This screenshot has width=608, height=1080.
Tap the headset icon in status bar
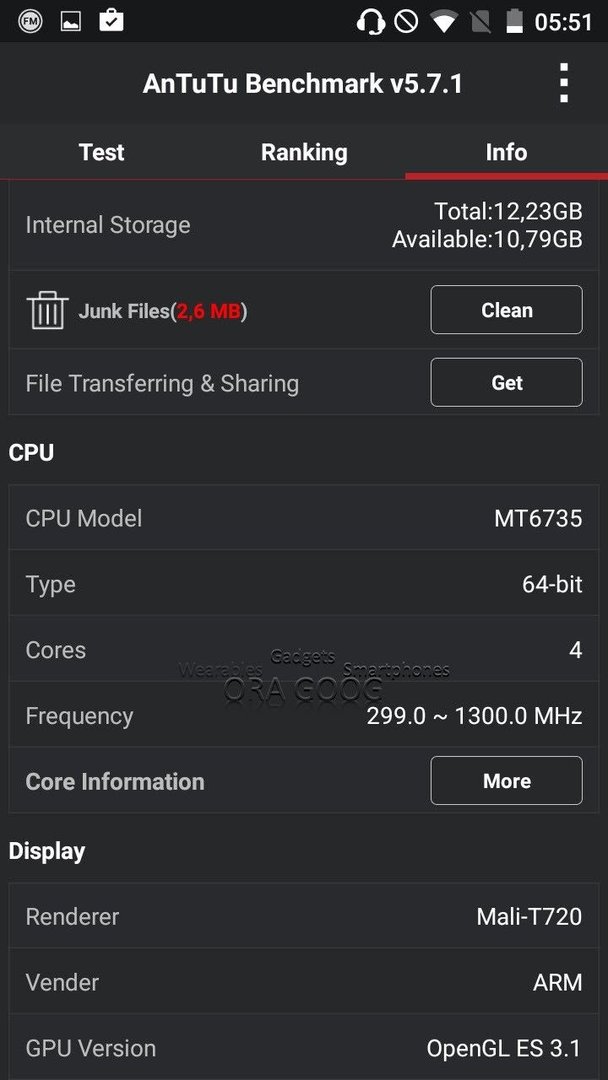pos(370,21)
